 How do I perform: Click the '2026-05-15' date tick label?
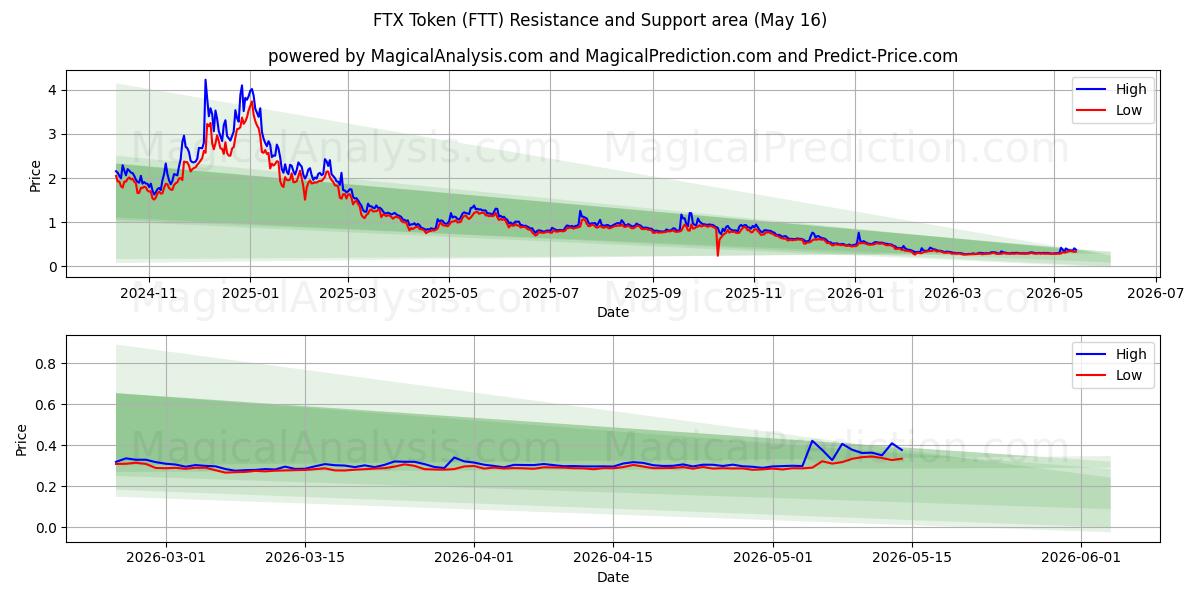tap(912, 558)
